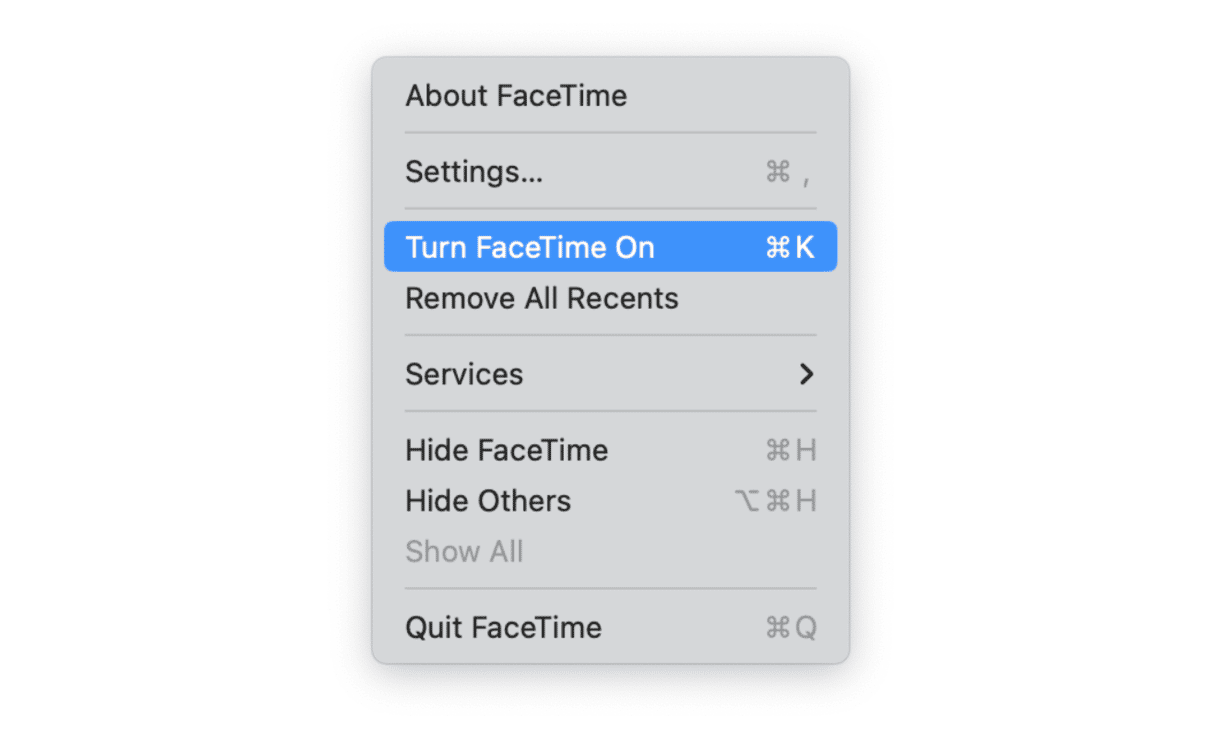Image resolution: width=1216 pixels, height=741 pixels.
Task: Select Remove All Recents
Action: [x=541, y=298]
